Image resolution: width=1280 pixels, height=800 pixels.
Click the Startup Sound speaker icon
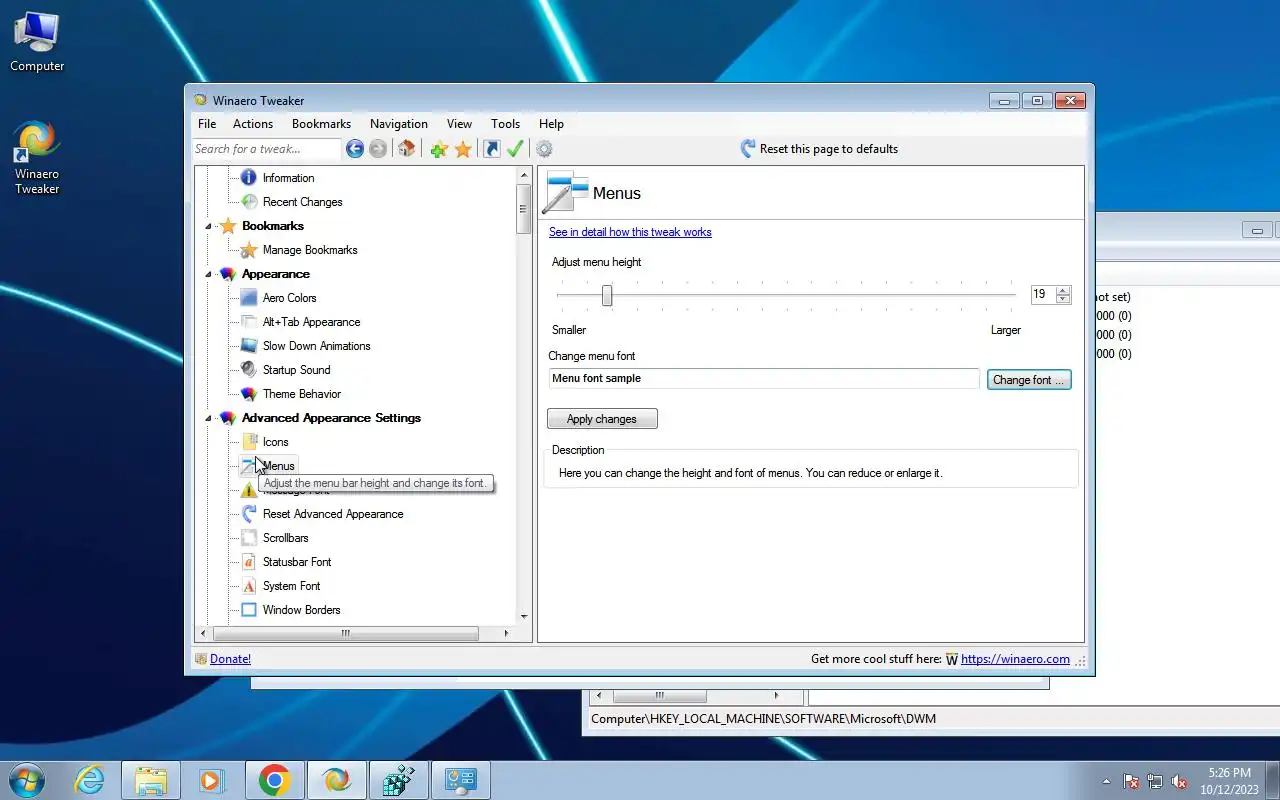249,370
